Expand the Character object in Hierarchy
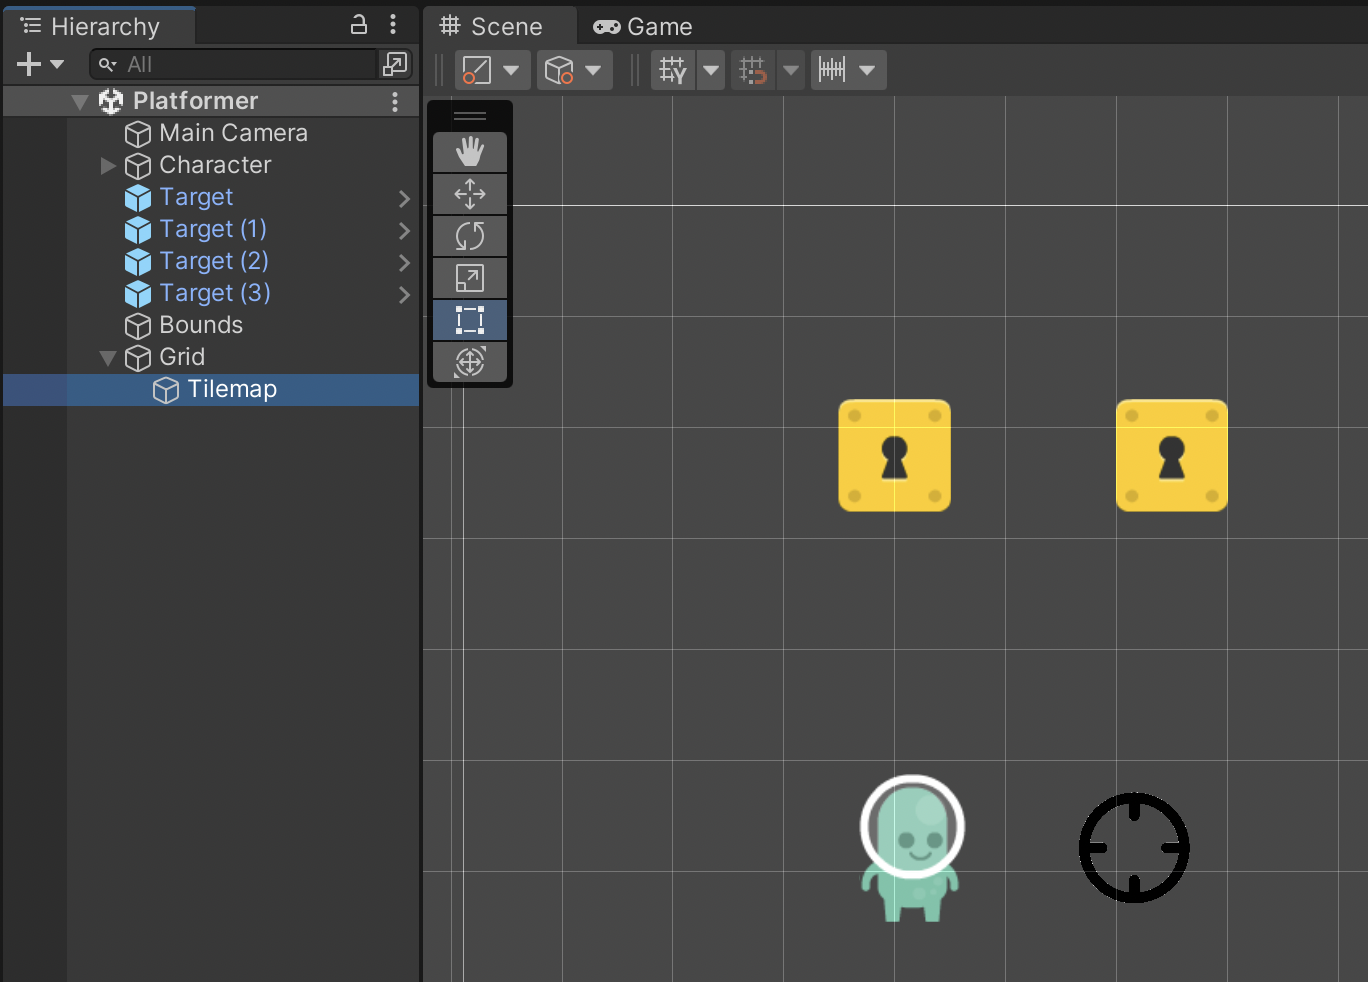 108,166
